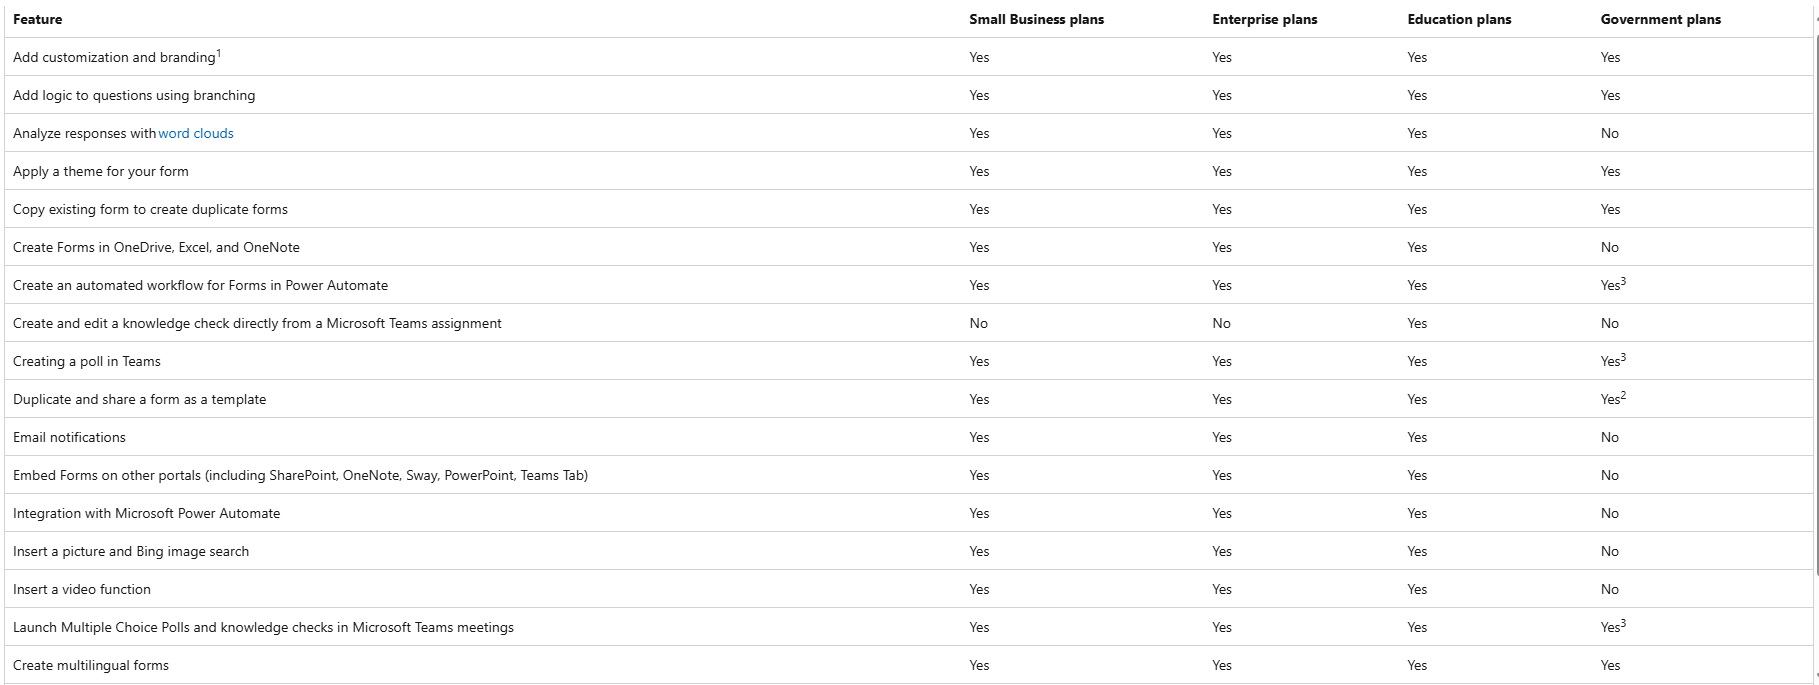Select Integration with Microsoft Power Automate text
1819x685 pixels.
(x=147, y=513)
